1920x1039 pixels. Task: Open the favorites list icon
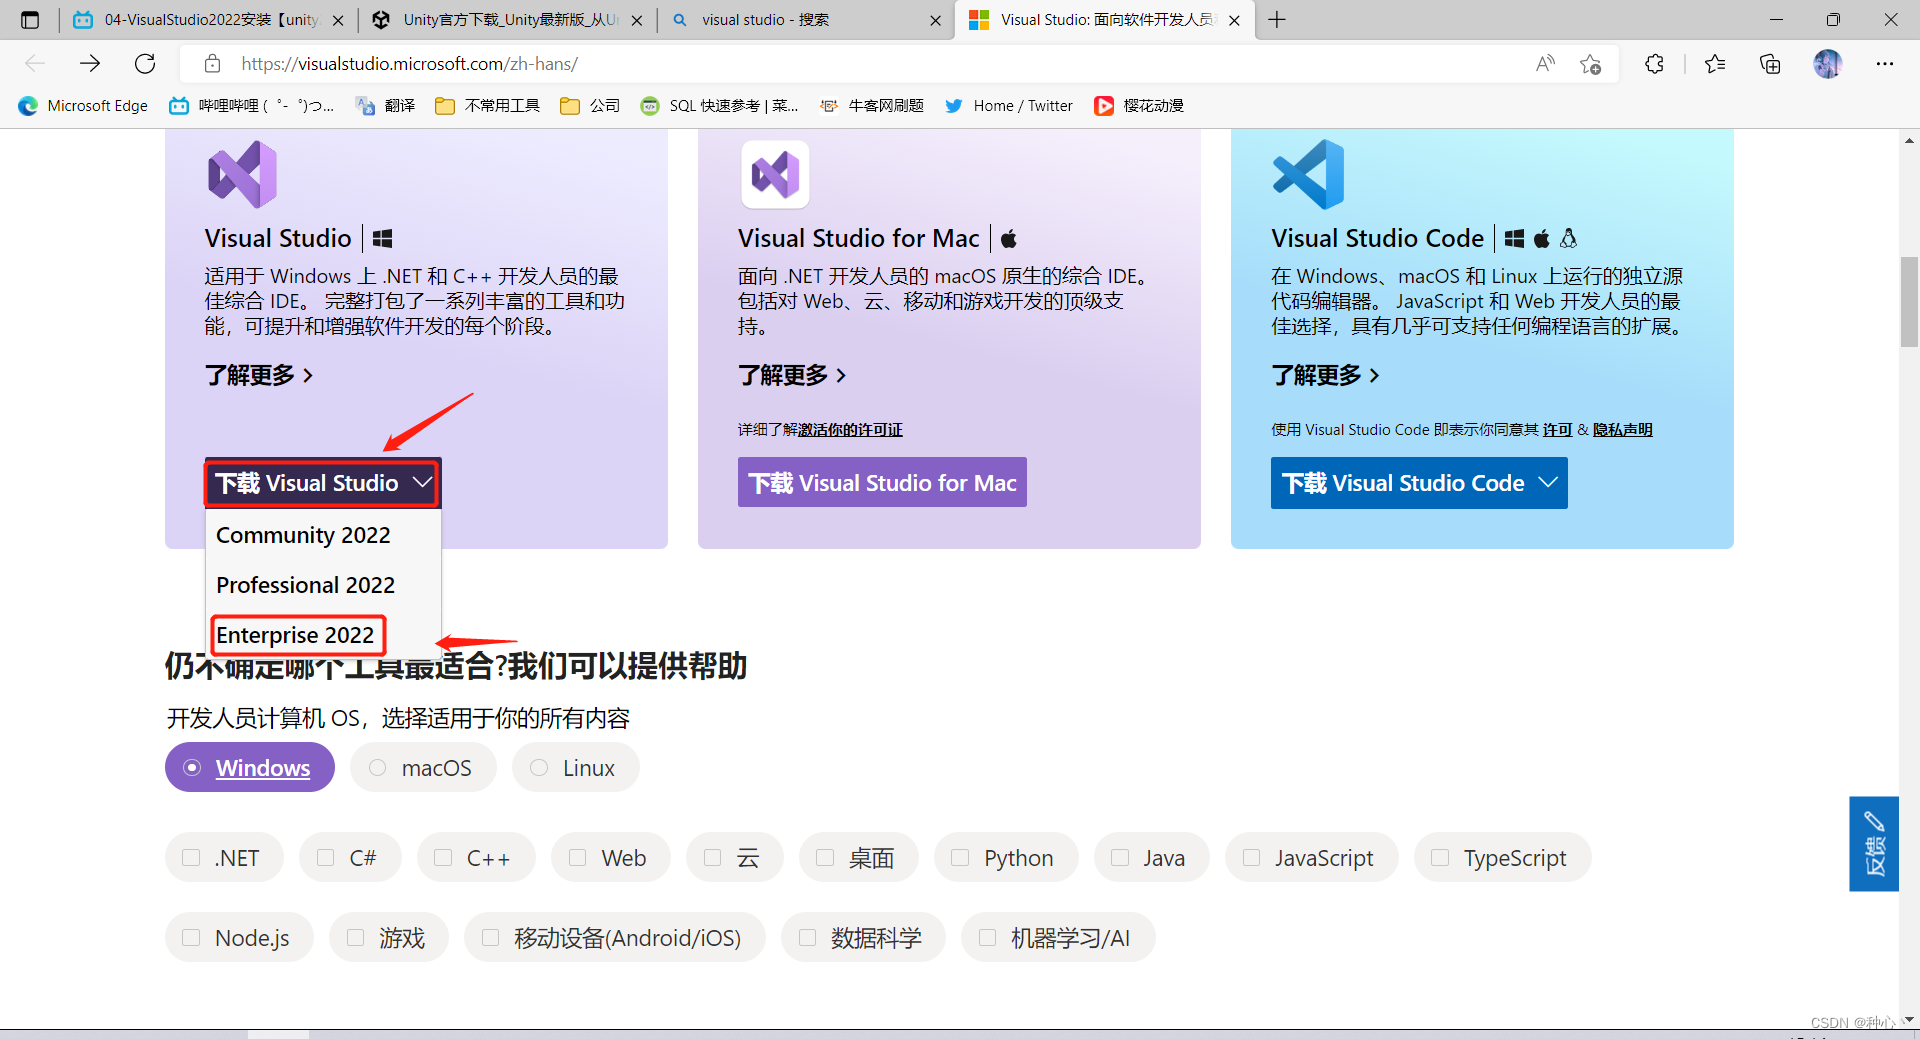pos(1715,64)
